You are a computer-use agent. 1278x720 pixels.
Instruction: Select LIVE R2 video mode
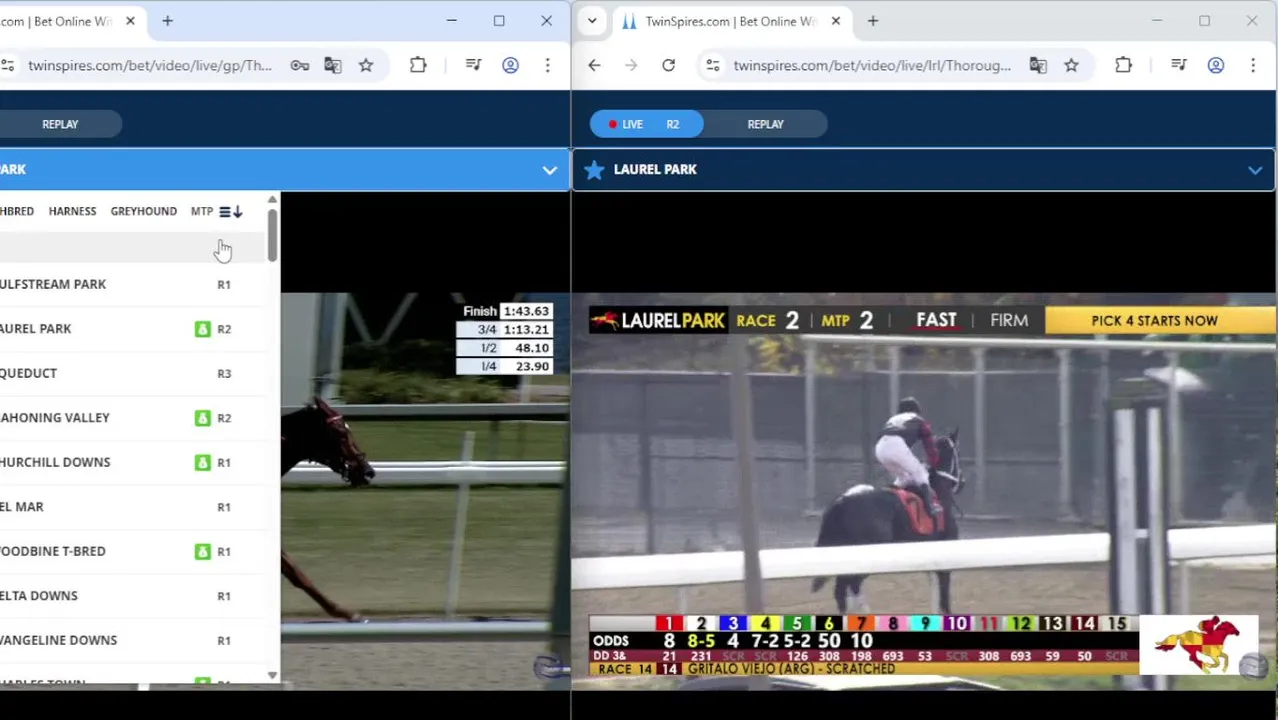tap(646, 124)
